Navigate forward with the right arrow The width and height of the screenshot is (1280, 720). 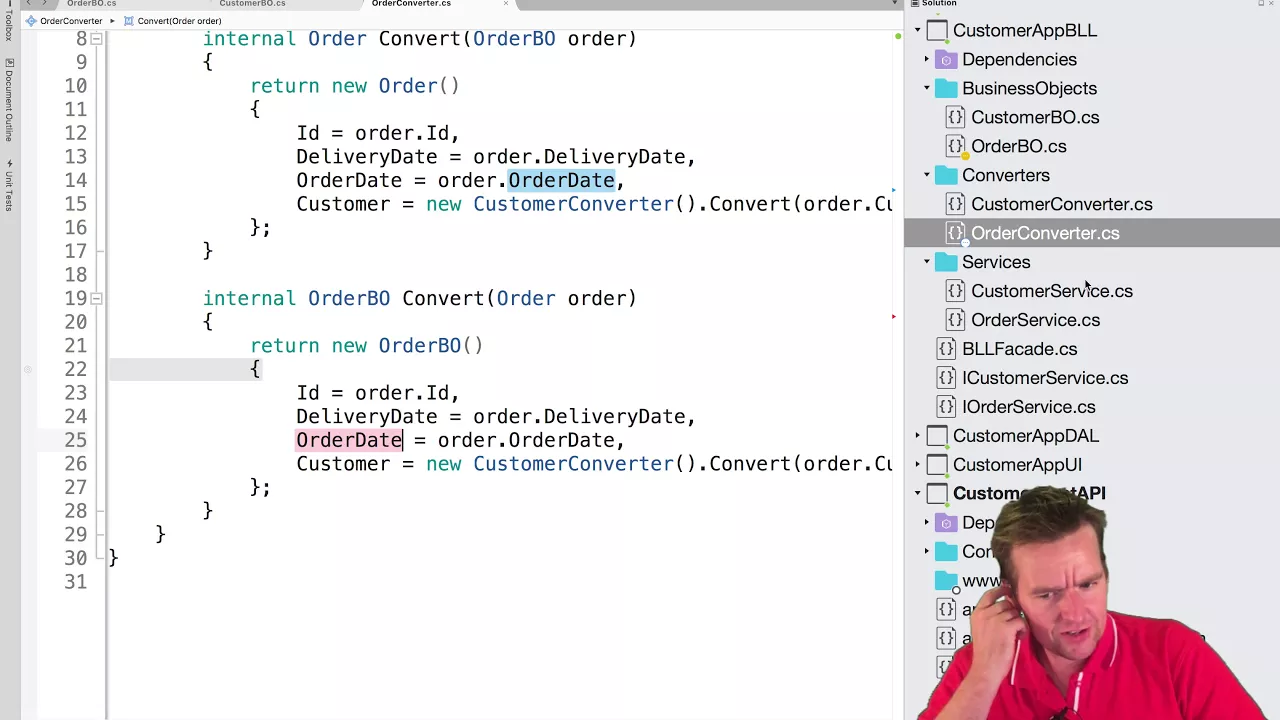click(43, 4)
